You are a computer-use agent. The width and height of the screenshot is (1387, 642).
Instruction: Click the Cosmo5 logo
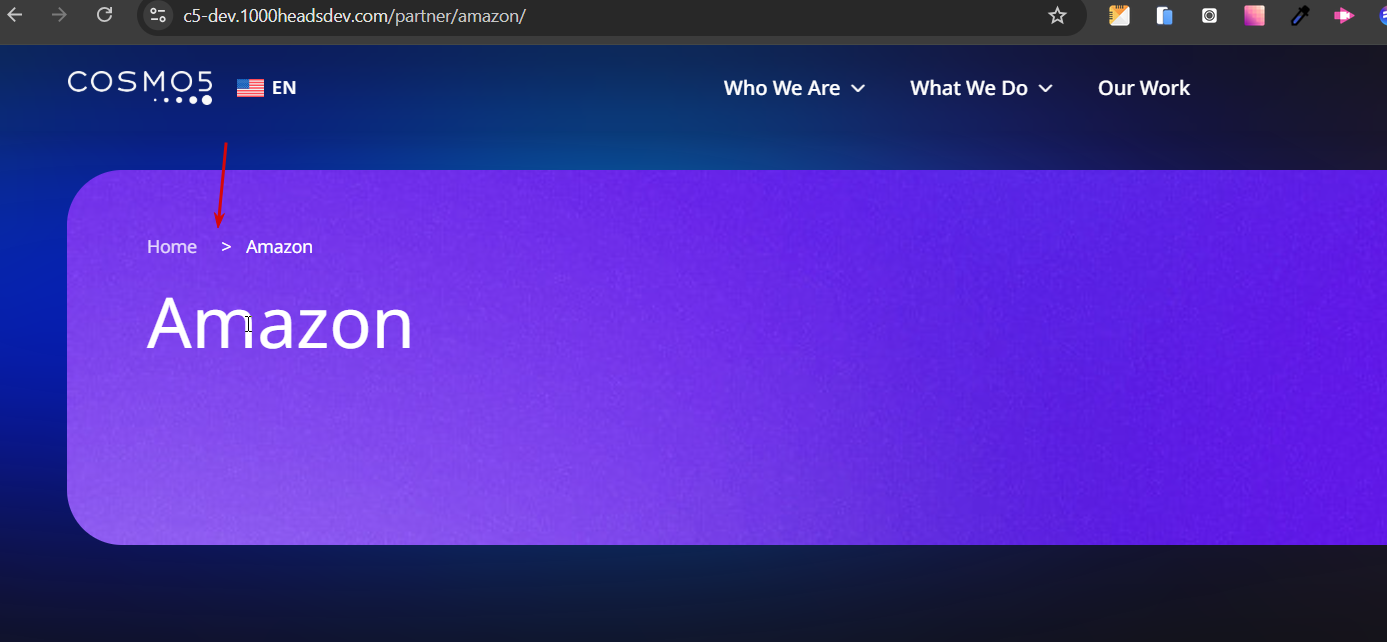tap(140, 87)
